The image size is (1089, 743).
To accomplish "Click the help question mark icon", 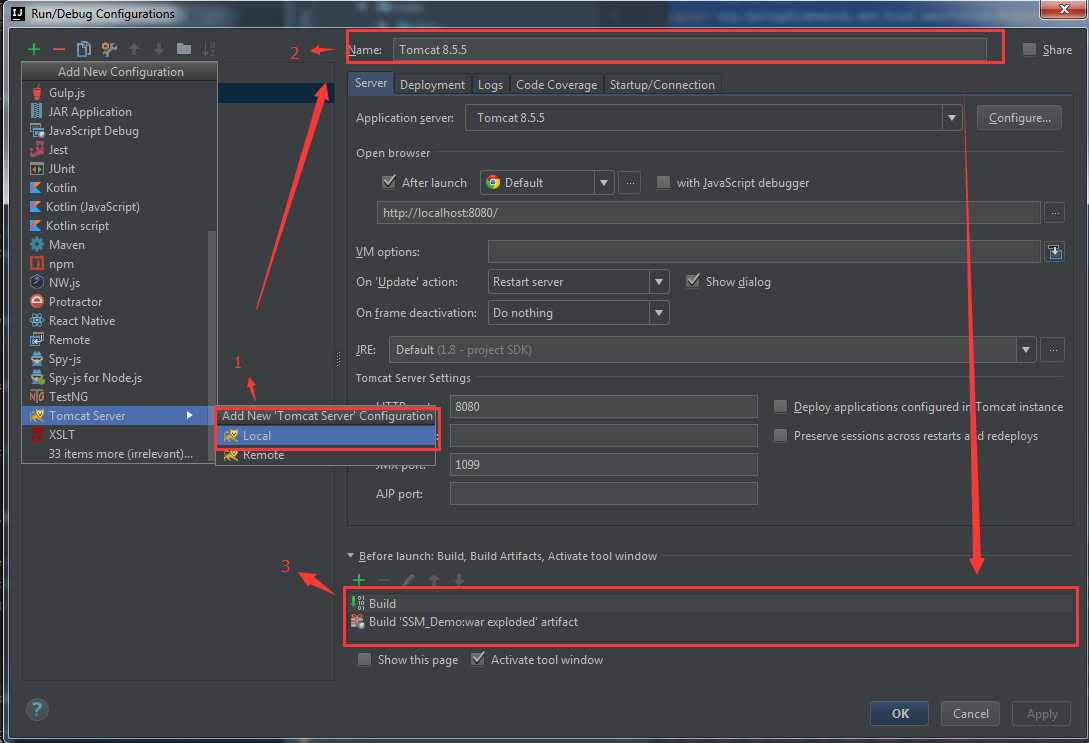I will coord(37,709).
